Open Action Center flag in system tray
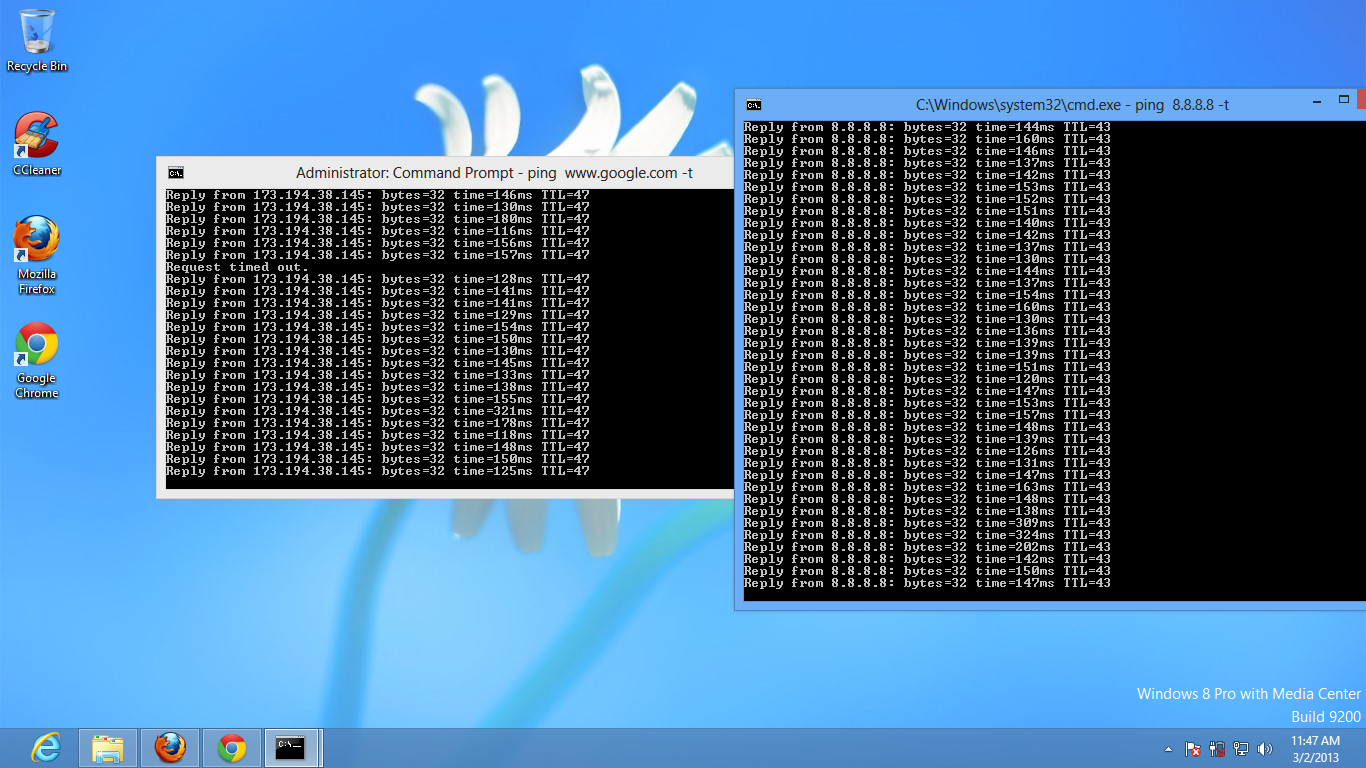This screenshot has width=1366, height=768. click(x=1192, y=748)
